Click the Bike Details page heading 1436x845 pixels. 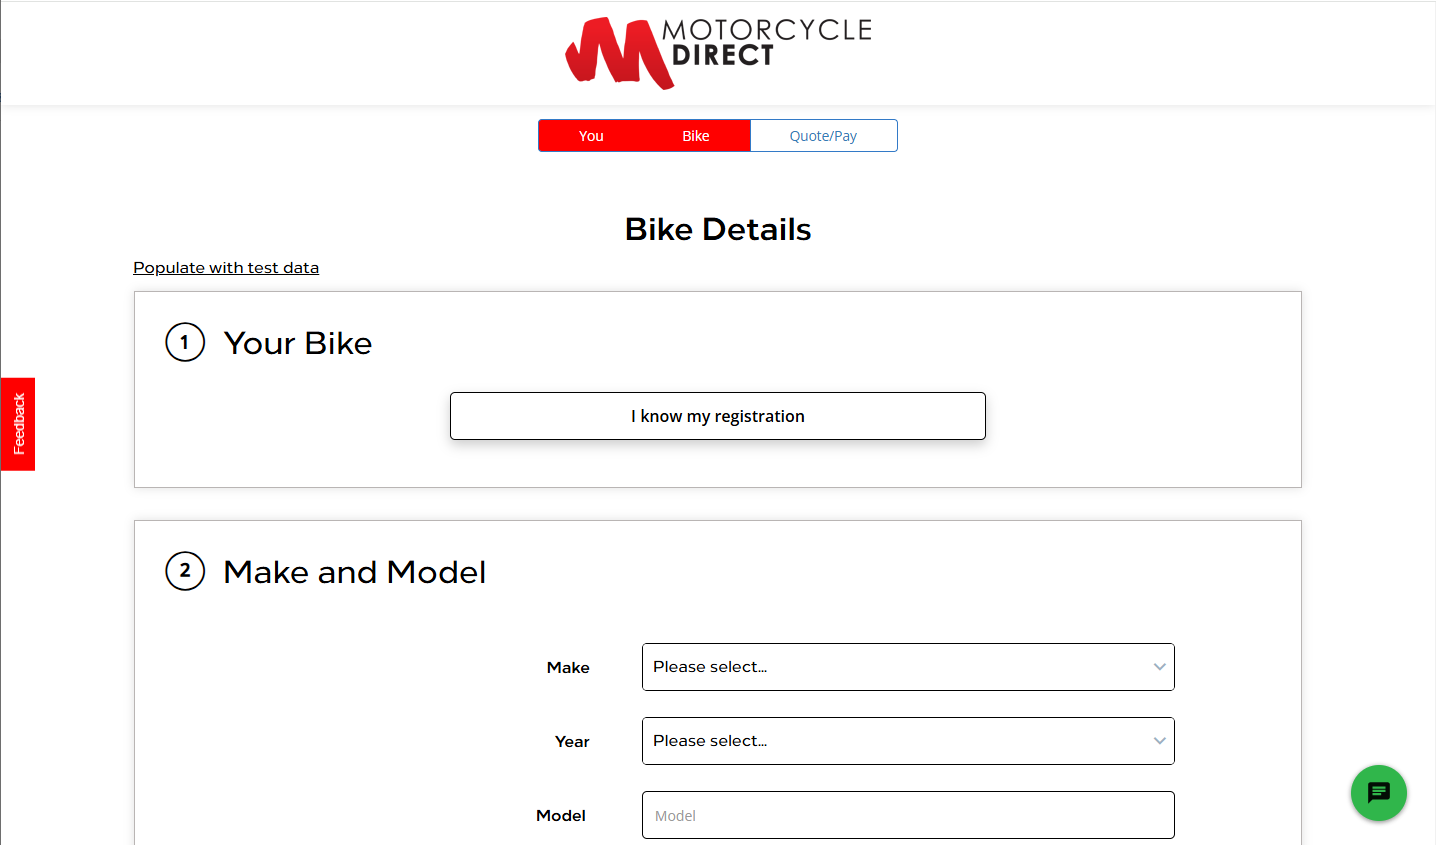point(718,229)
